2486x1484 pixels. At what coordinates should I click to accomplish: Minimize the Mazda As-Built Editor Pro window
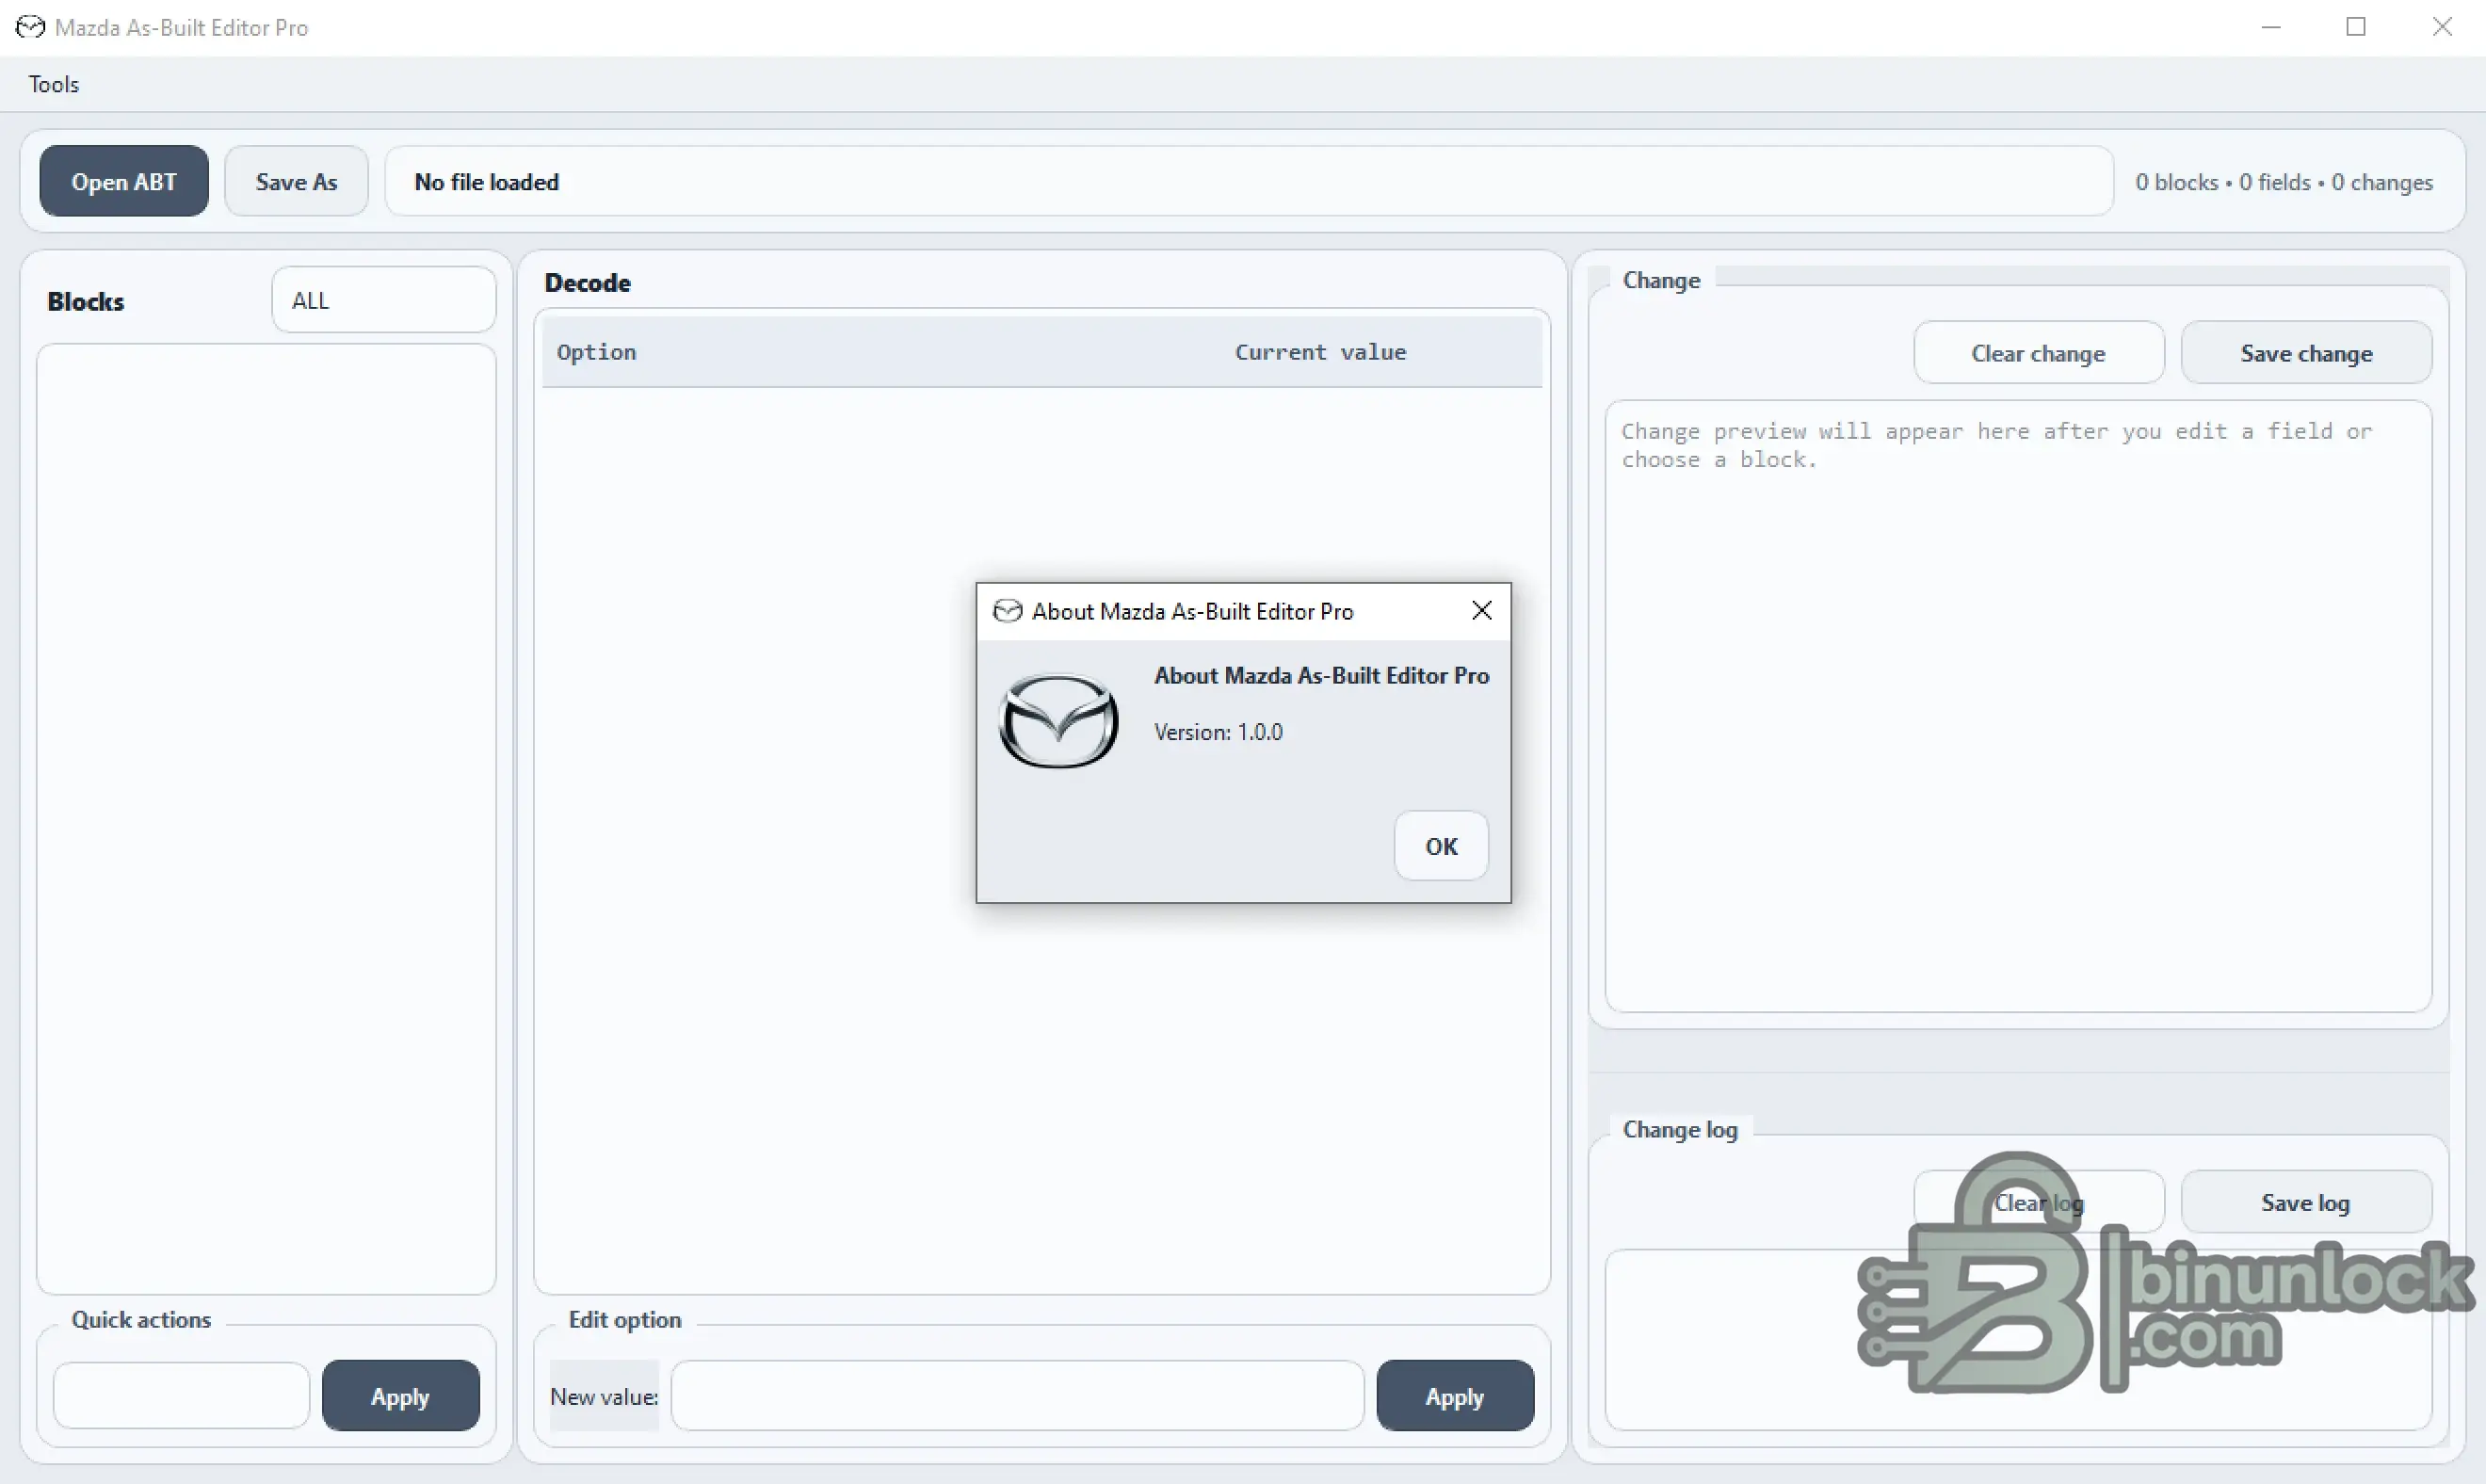(x=2271, y=27)
